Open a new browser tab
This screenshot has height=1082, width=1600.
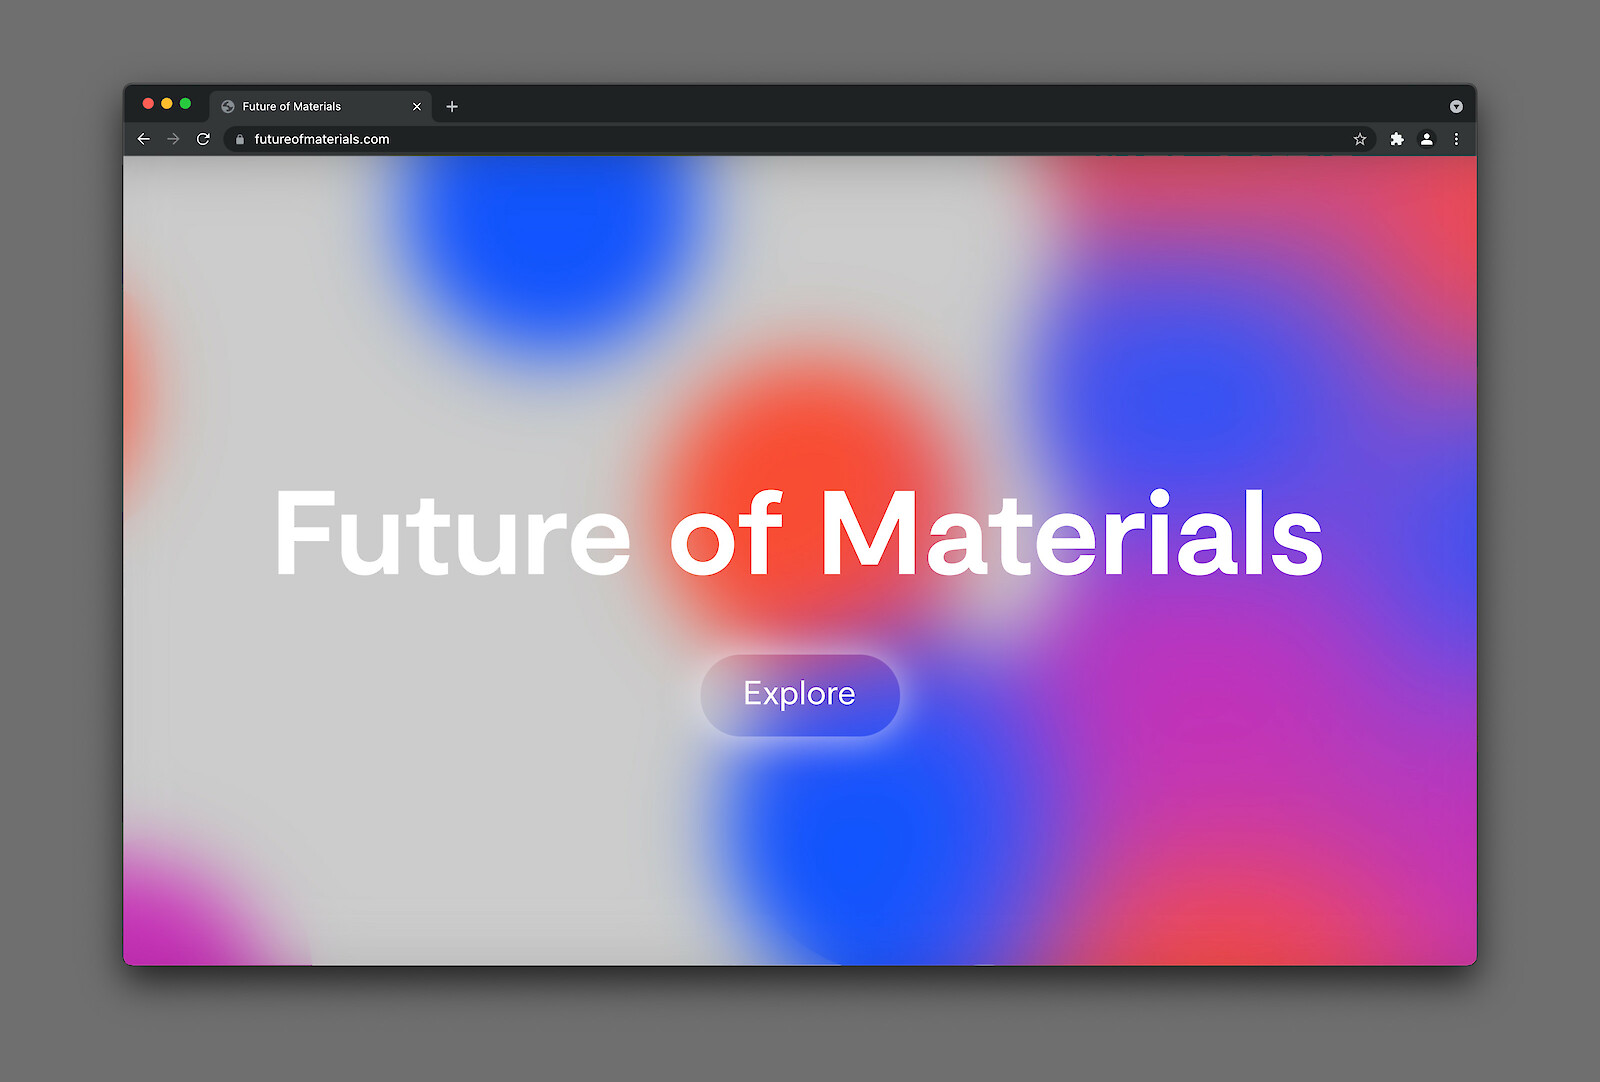[x=452, y=106]
